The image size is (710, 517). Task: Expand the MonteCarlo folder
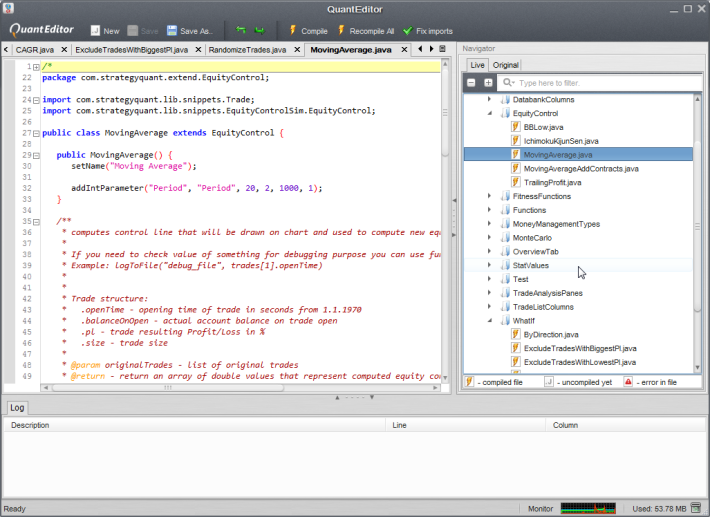pos(489,237)
